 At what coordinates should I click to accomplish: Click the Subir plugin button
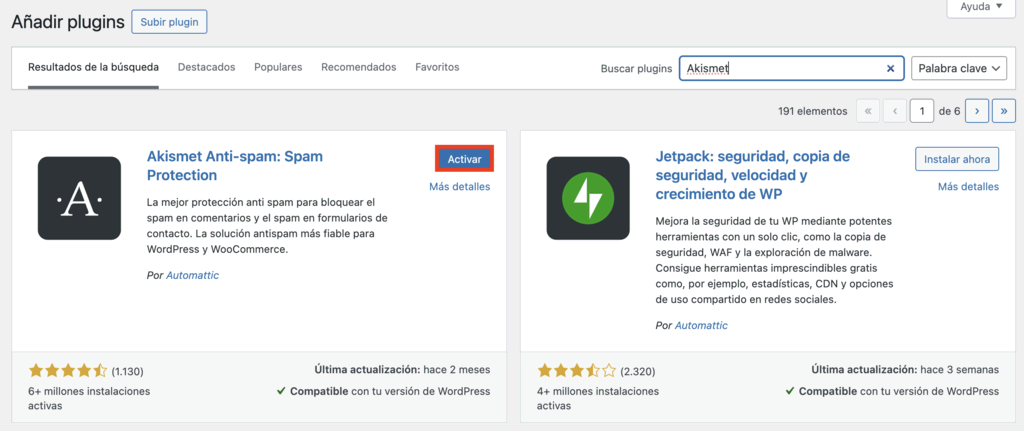pos(169,21)
